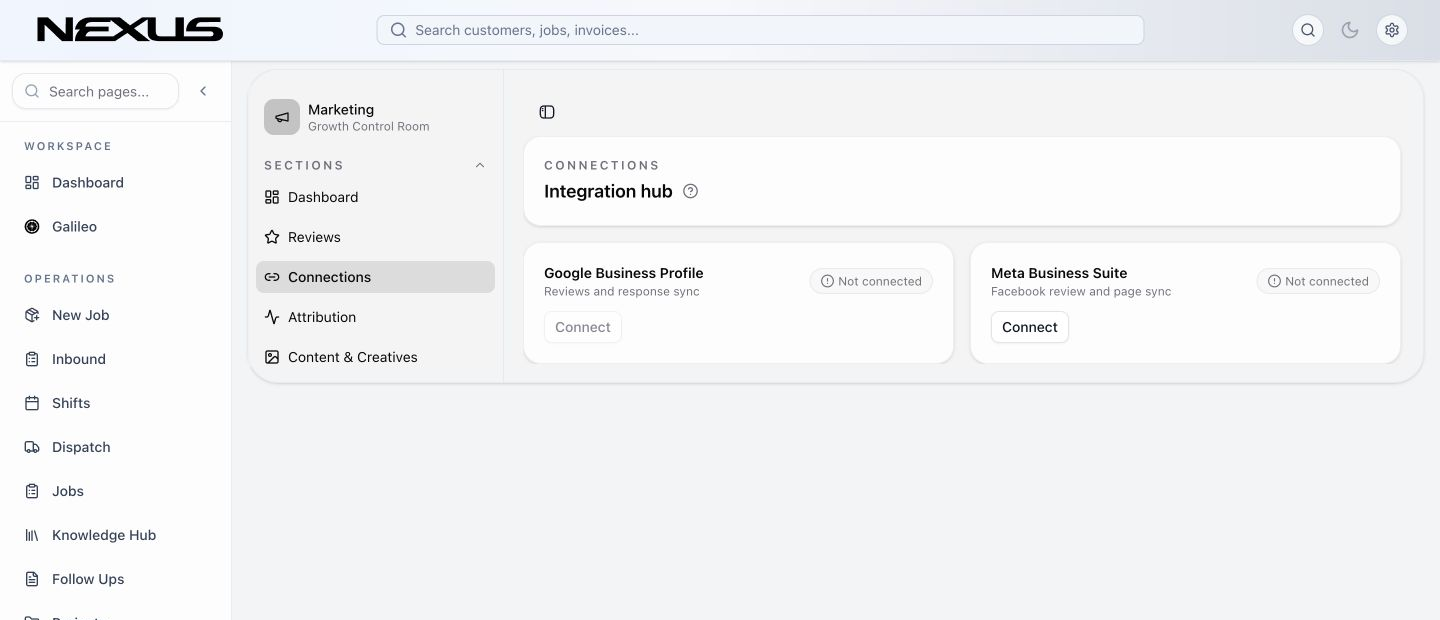Open settings gear in top right
The width and height of the screenshot is (1440, 620).
click(x=1392, y=30)
